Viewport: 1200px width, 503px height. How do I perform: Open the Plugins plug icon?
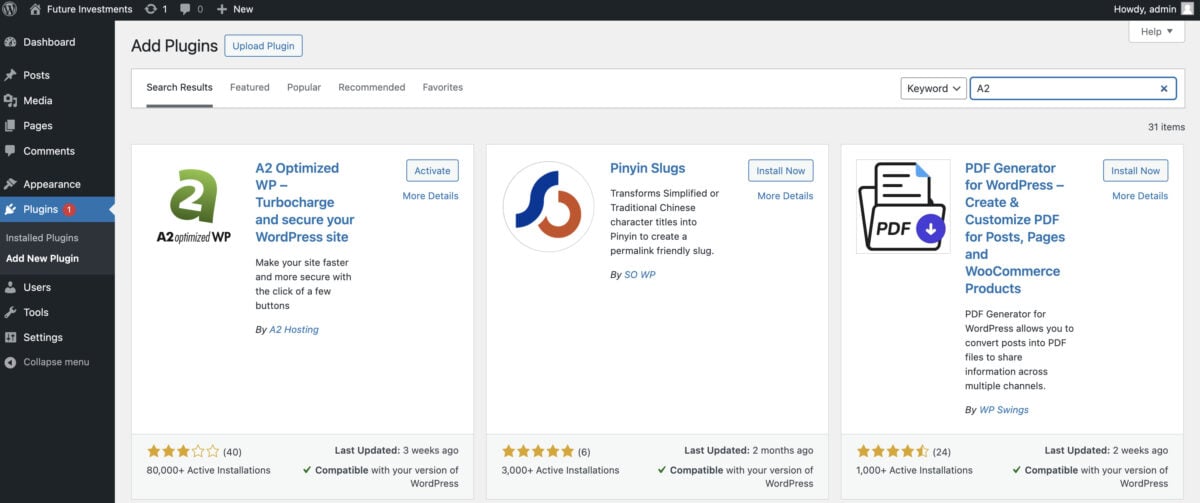pyautogui.click(x=11, y=209)
